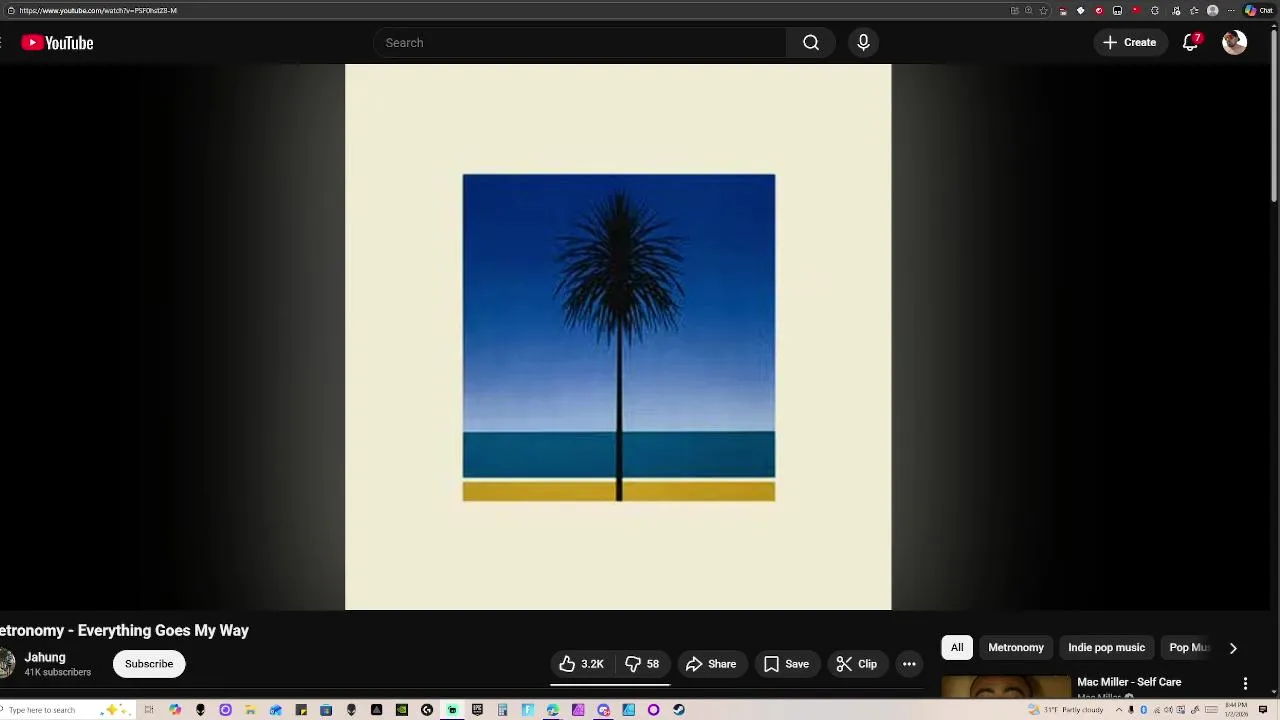Open the notifications bell
Image resolution: width=1280 pixels, height=720 pixels.
(x=1190, y=43)
